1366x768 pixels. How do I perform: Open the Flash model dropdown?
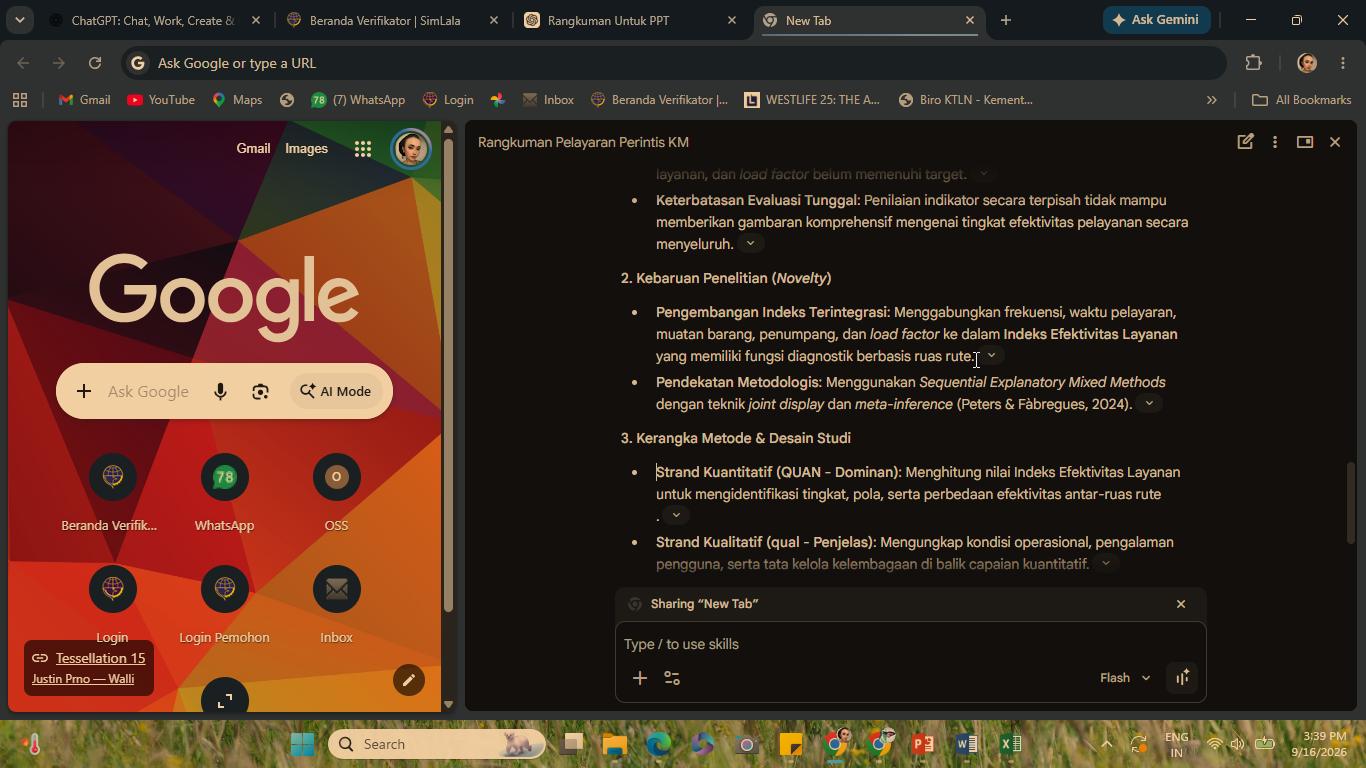pyautogui.click(x=1125, y=678)
